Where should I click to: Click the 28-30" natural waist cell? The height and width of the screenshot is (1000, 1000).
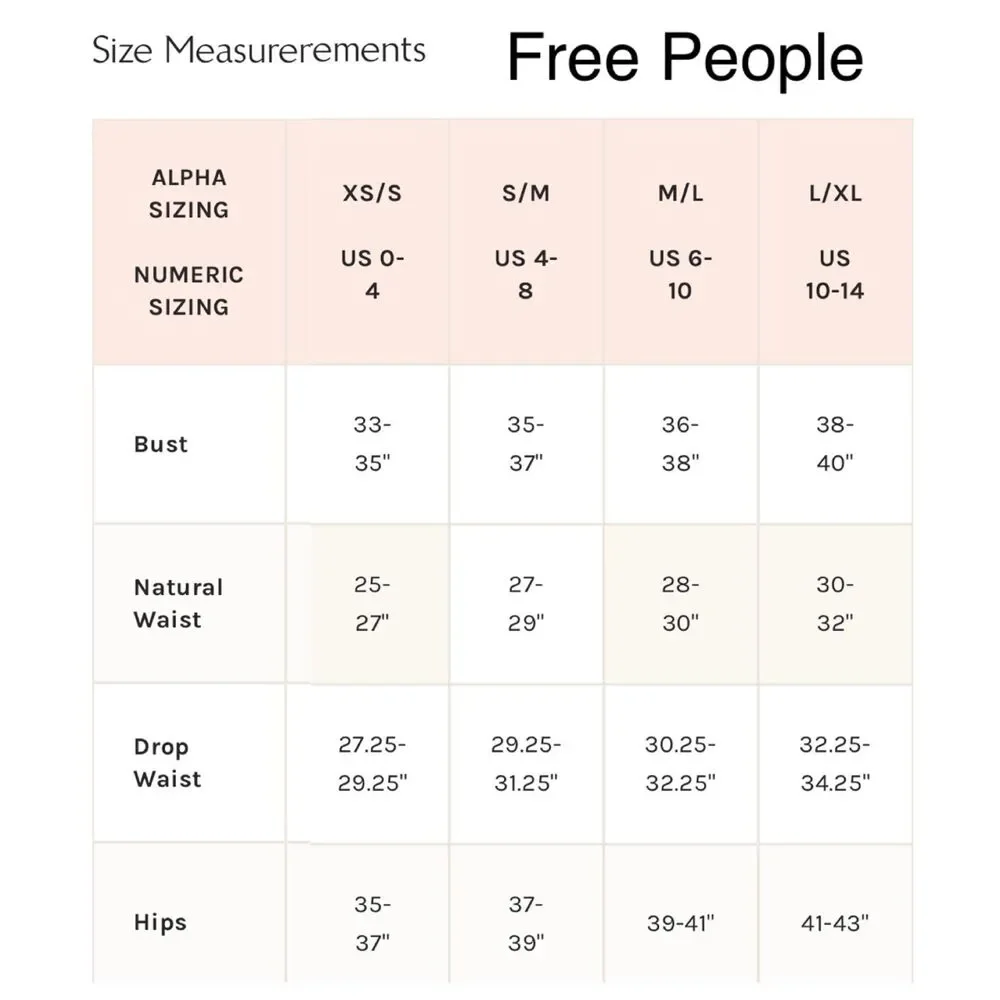coord(680,603)
